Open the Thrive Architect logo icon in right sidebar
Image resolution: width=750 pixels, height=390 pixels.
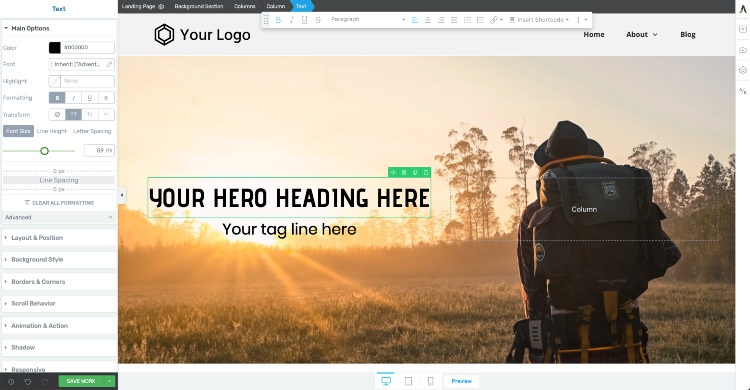click(x=743, y=9)
